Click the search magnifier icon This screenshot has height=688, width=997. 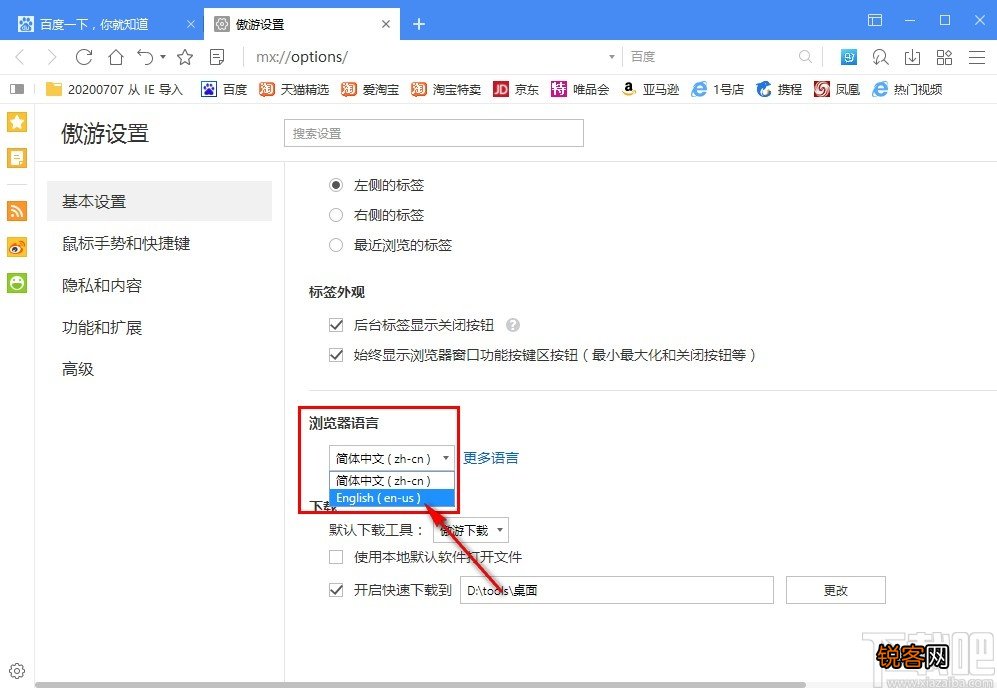pos(806,57)
